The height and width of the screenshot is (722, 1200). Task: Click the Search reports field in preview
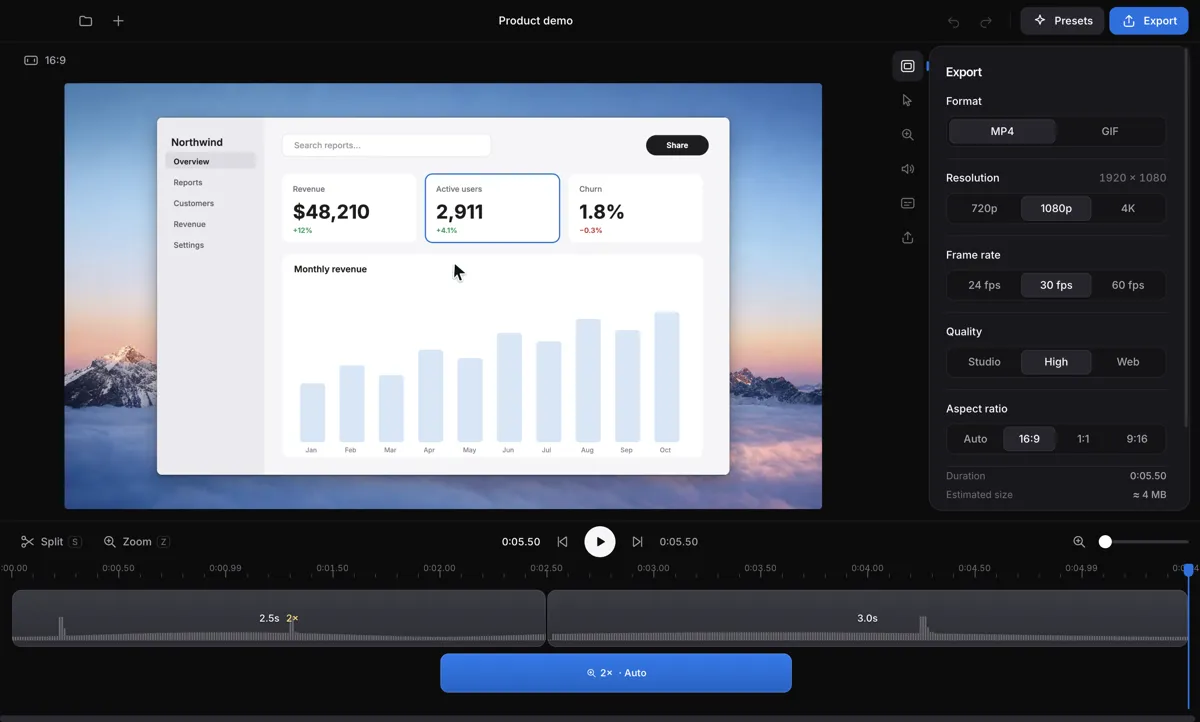[x=386, y=145]
